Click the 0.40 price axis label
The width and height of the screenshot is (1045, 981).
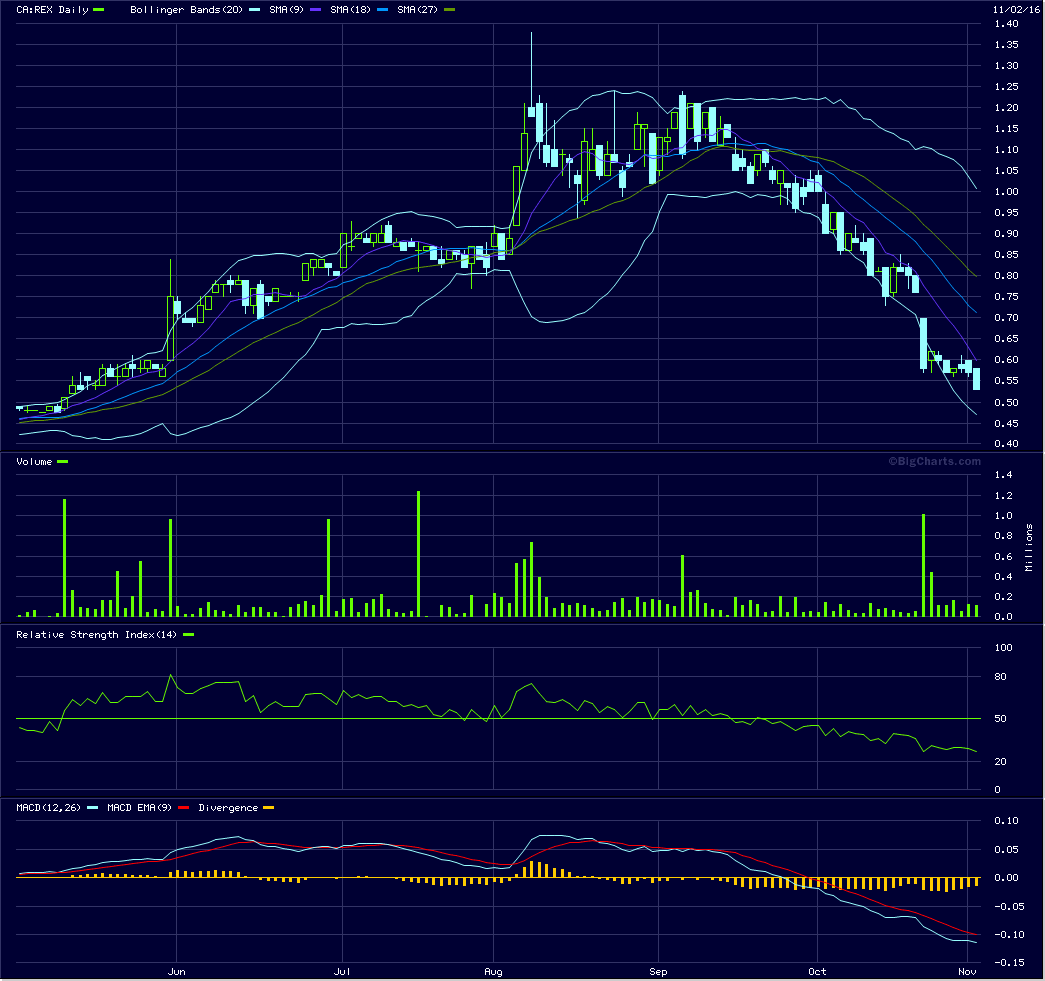pos(1006,444)
